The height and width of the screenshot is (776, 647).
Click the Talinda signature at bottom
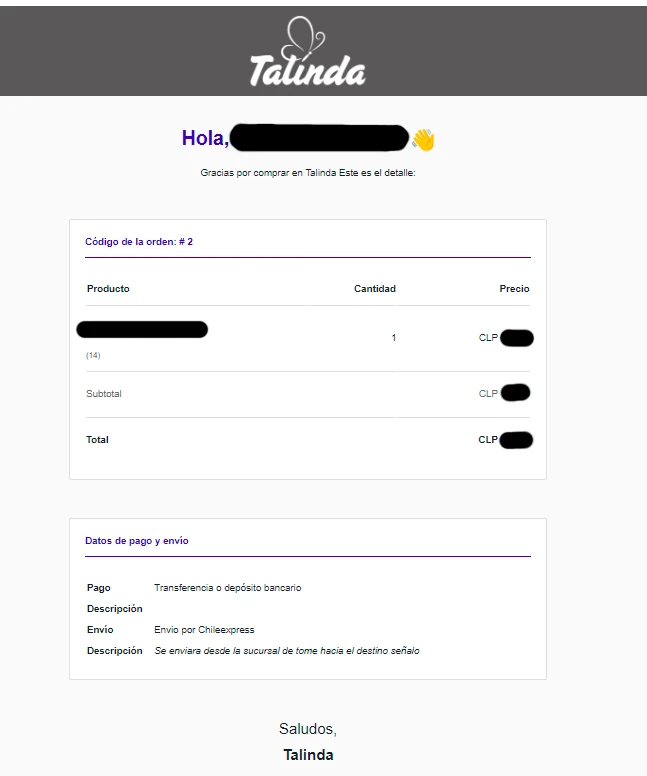(x=308, y=755)
